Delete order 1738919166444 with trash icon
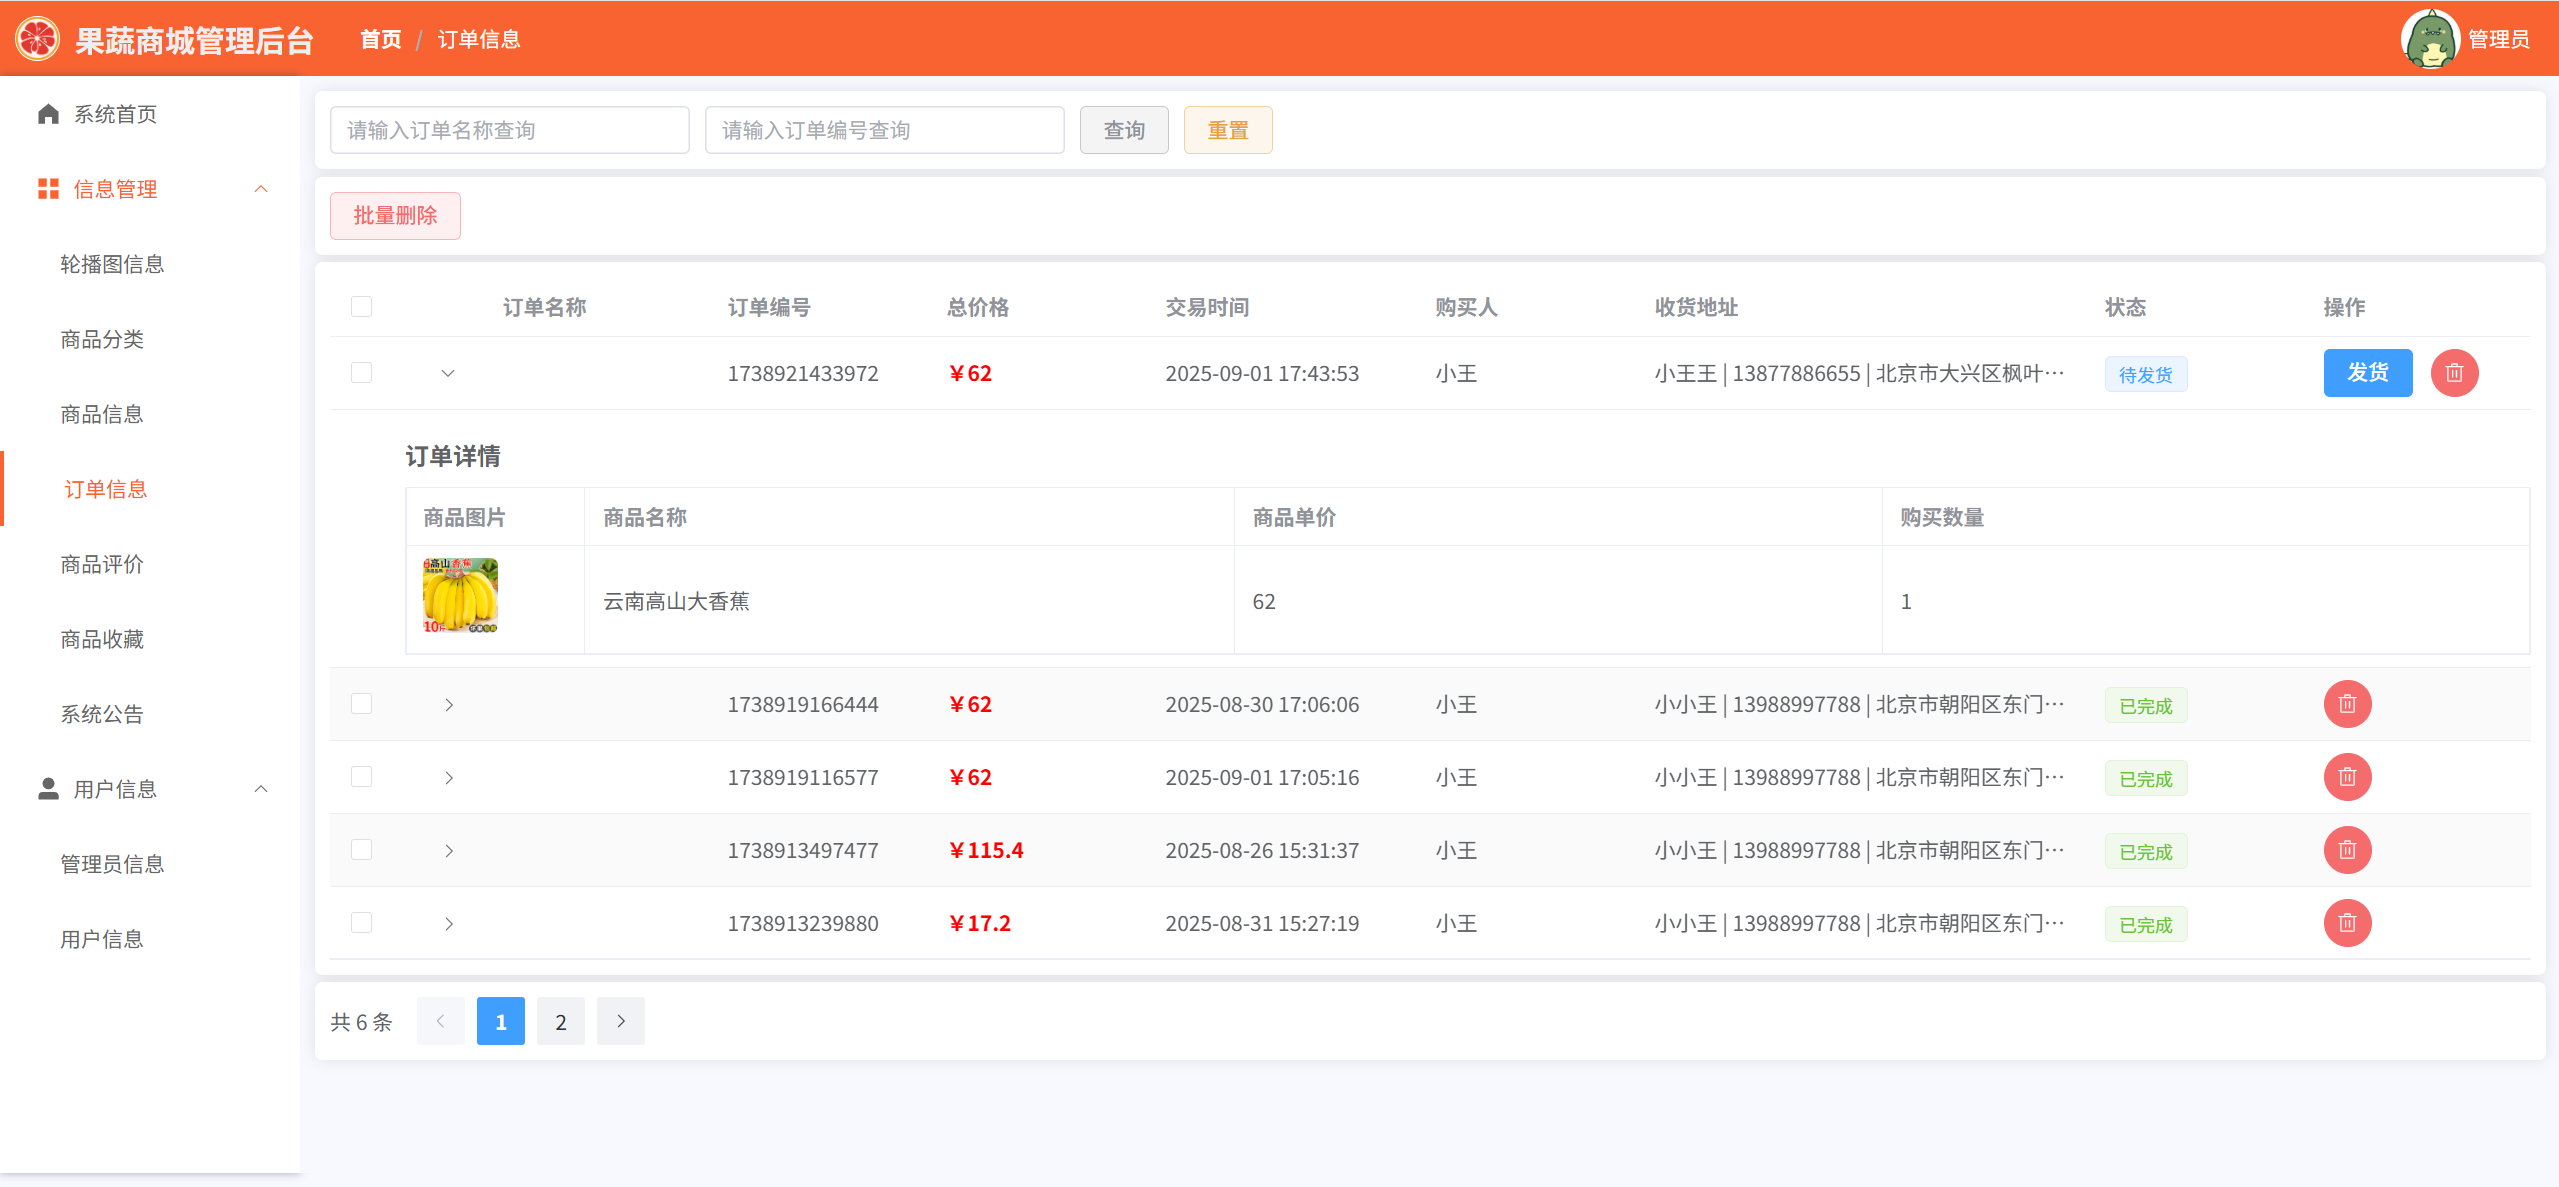The height and width of the screenshot is (1187, 2559). 2347,704
